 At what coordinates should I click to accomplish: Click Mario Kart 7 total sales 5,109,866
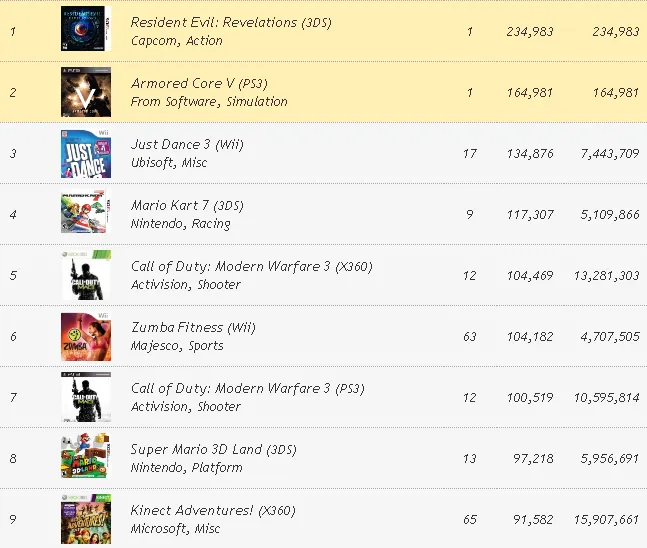coord(604,214)
